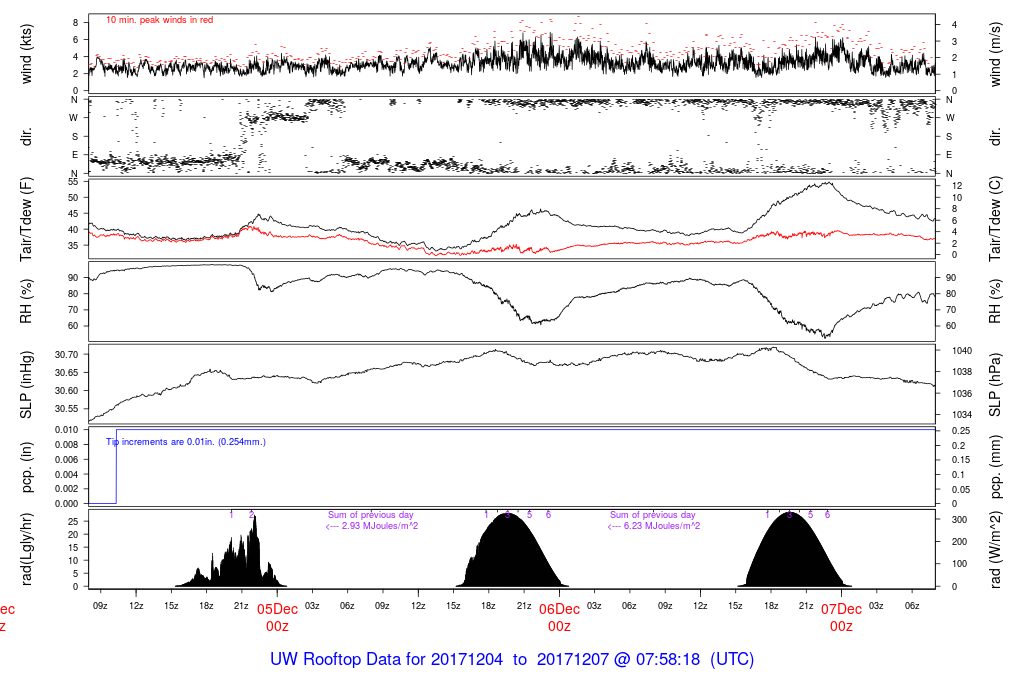1024x700 pixels.
Task: Click the 'Tip increments are 0.01in.' annotation
Action: click(x=161, y=442)
